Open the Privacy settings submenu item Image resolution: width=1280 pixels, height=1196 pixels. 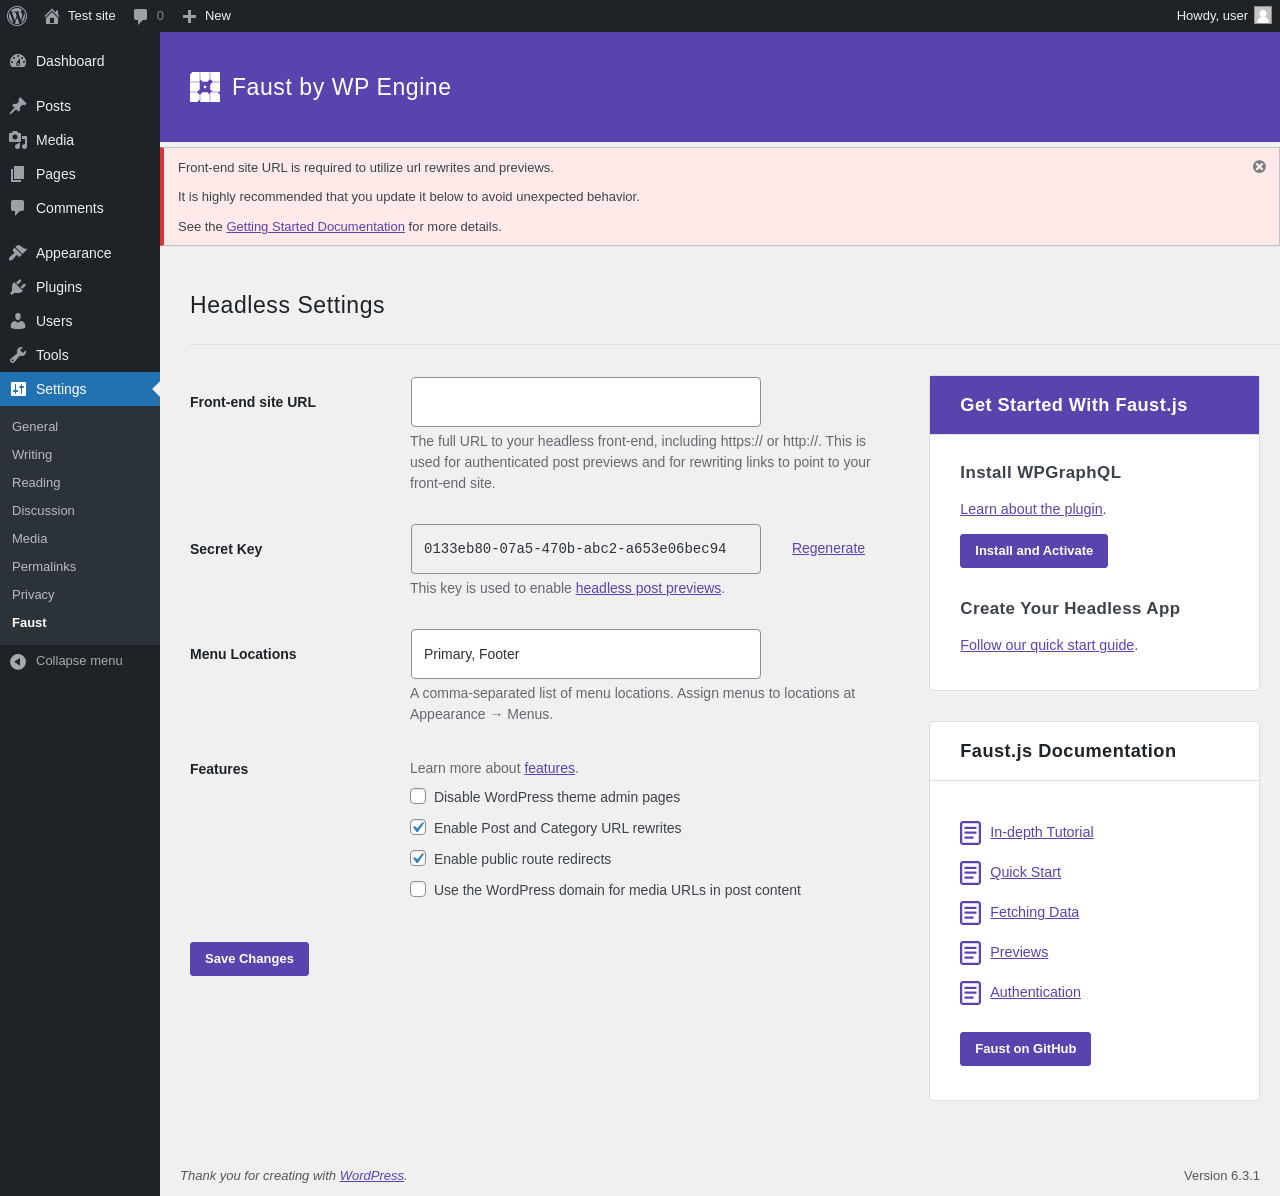(x=33, y=594)
